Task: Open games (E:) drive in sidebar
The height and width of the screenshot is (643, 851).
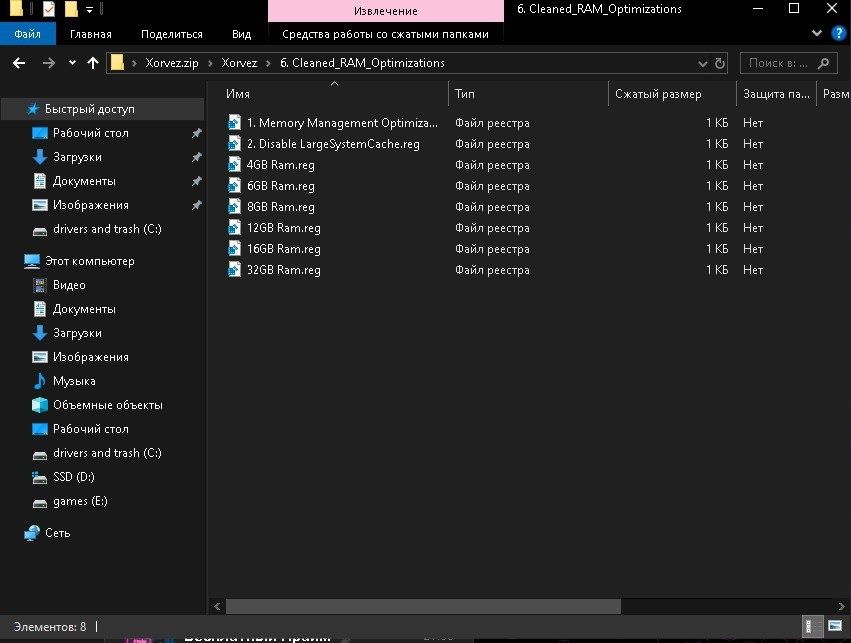Action: click(x=80, y=501)
